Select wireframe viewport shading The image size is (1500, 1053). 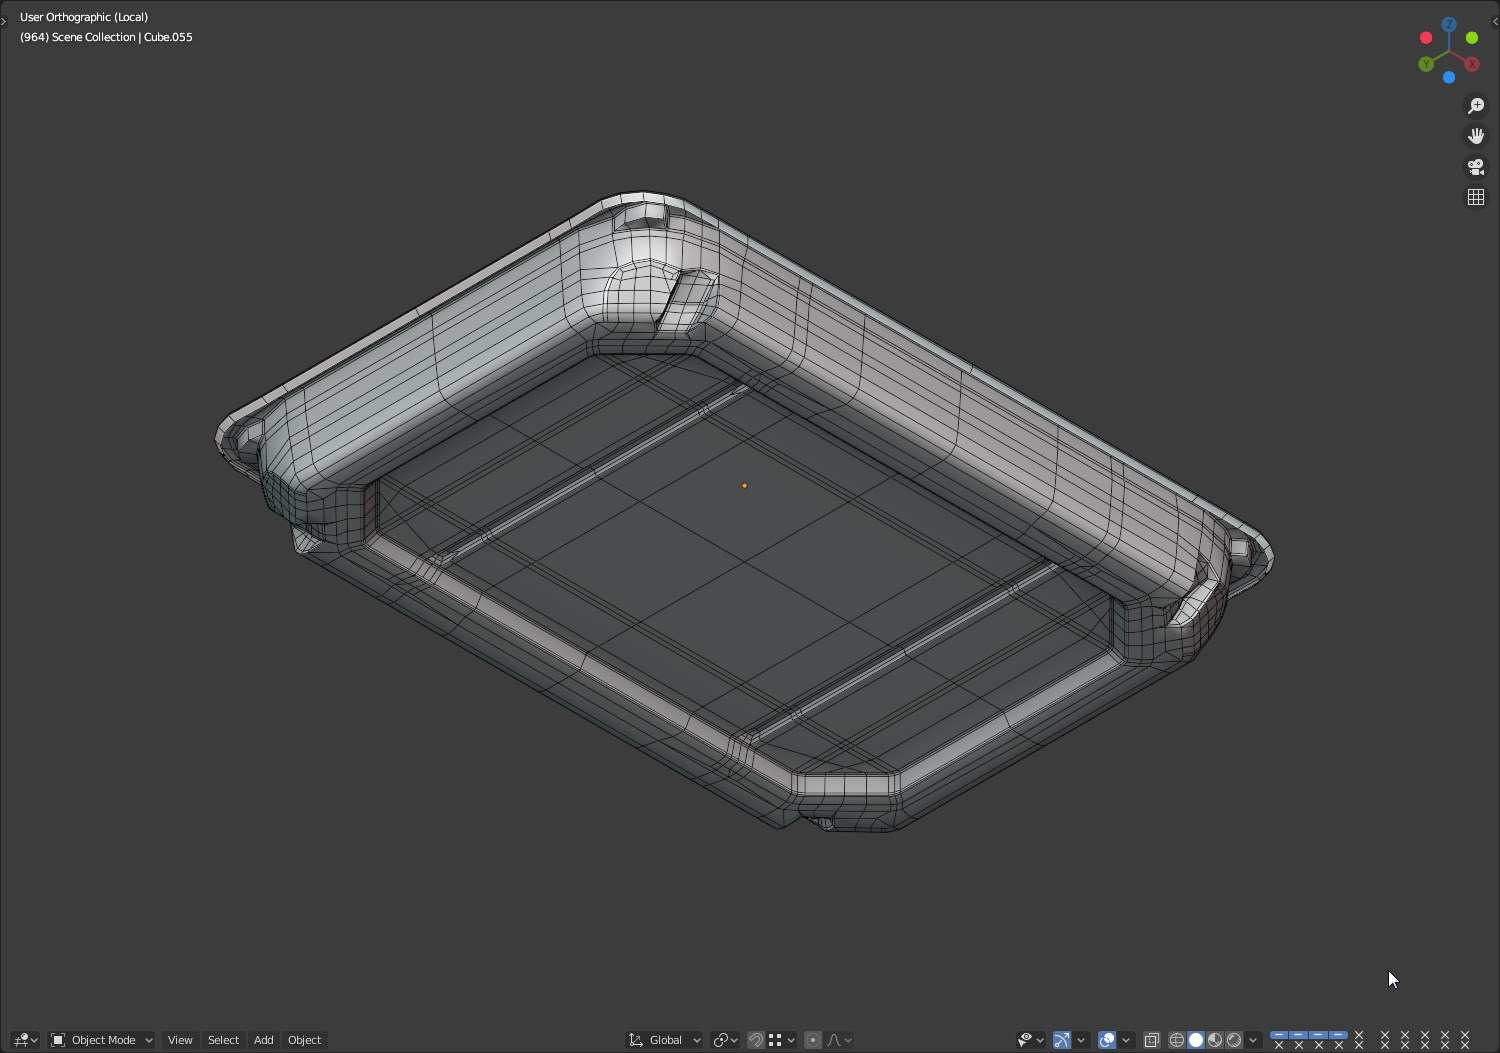coord(1177,1040)
